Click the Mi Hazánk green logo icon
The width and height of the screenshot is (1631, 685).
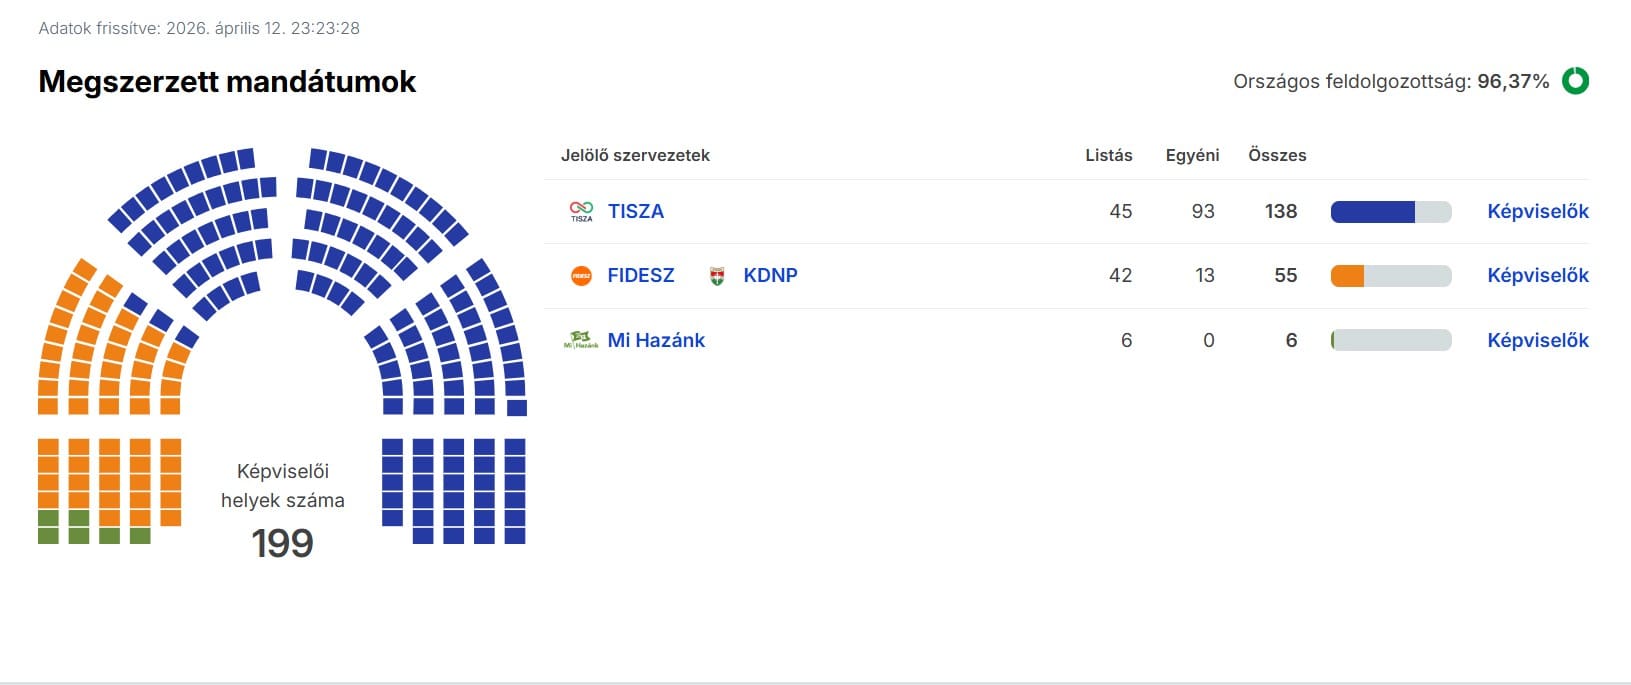[x=581, y=340]
